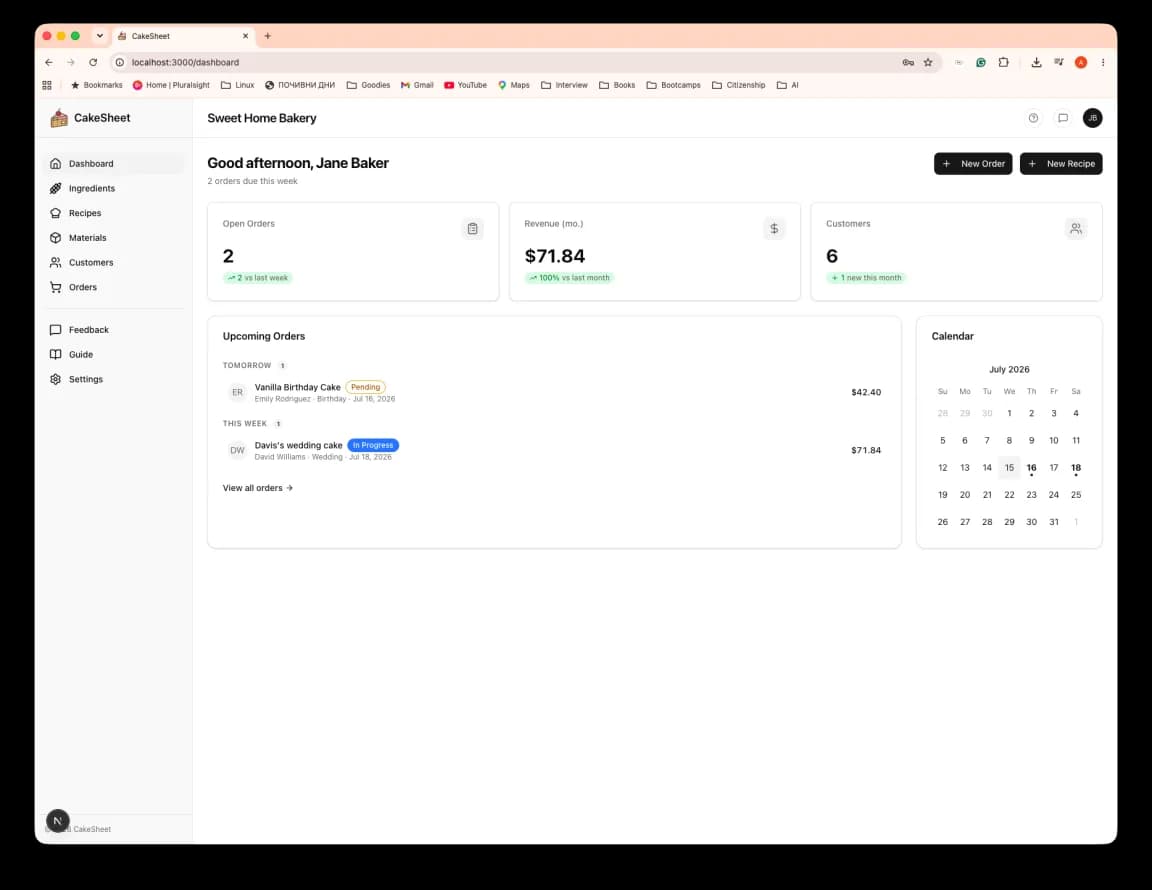Select July 22 in the calendar
This screenshot has width=1152, height=890.
pyautogui.click(x=1009, y=495)
